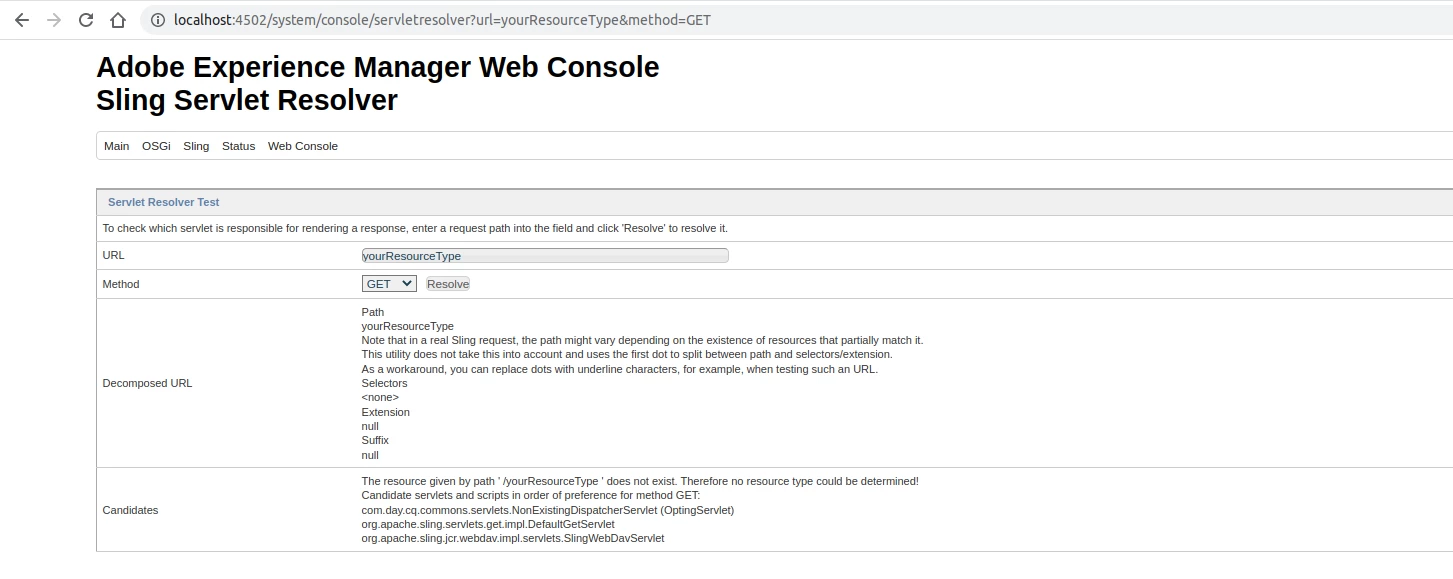Open browser home page icon

(118, 20)
